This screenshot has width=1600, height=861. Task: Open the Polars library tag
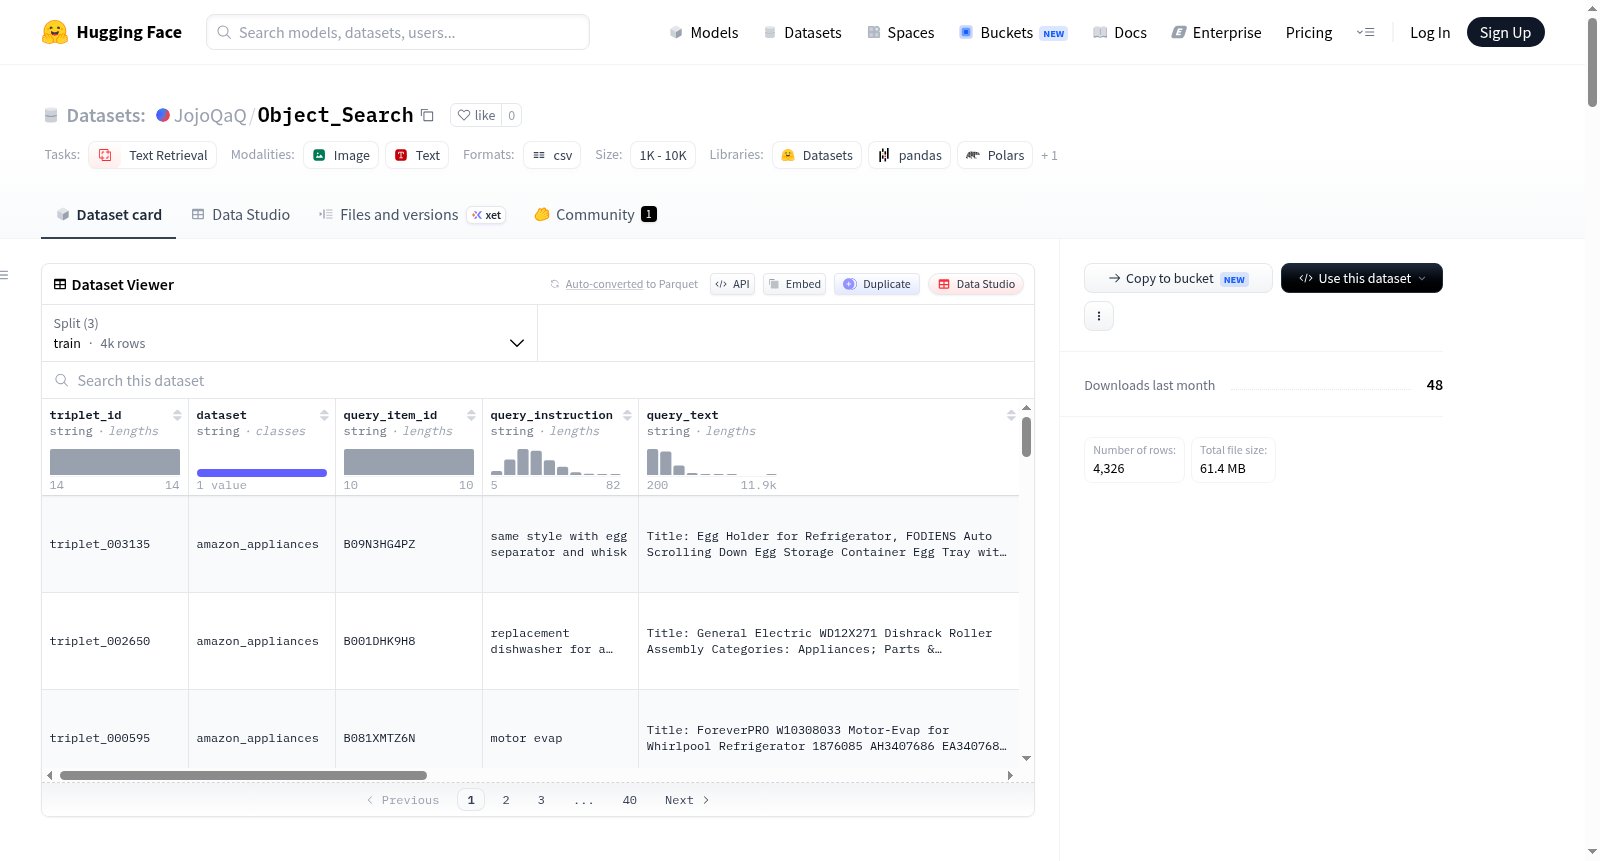996,155
